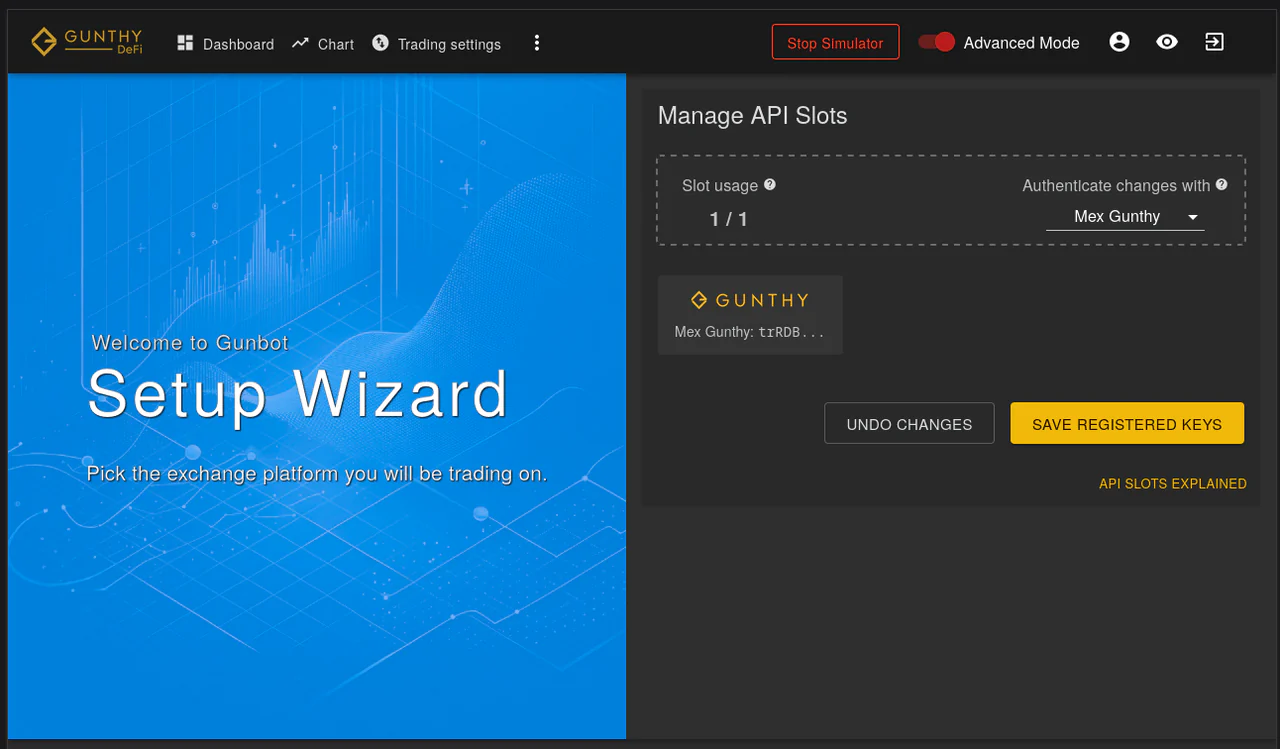Click Undo Changes button
The image size is (1280, 749).
pyautogui.click(x=909, y=424)
